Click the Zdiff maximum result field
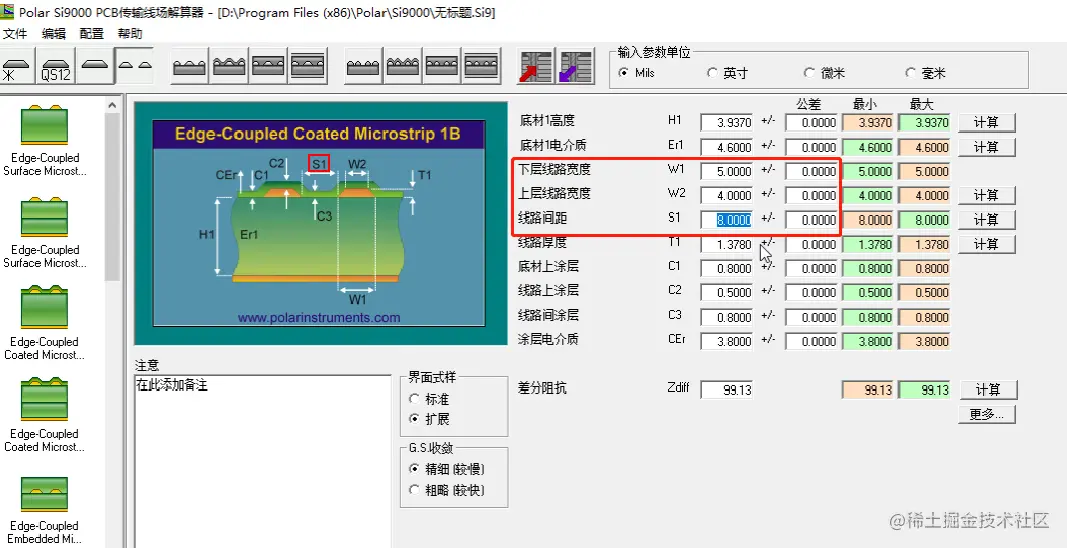 click(924, 390)
